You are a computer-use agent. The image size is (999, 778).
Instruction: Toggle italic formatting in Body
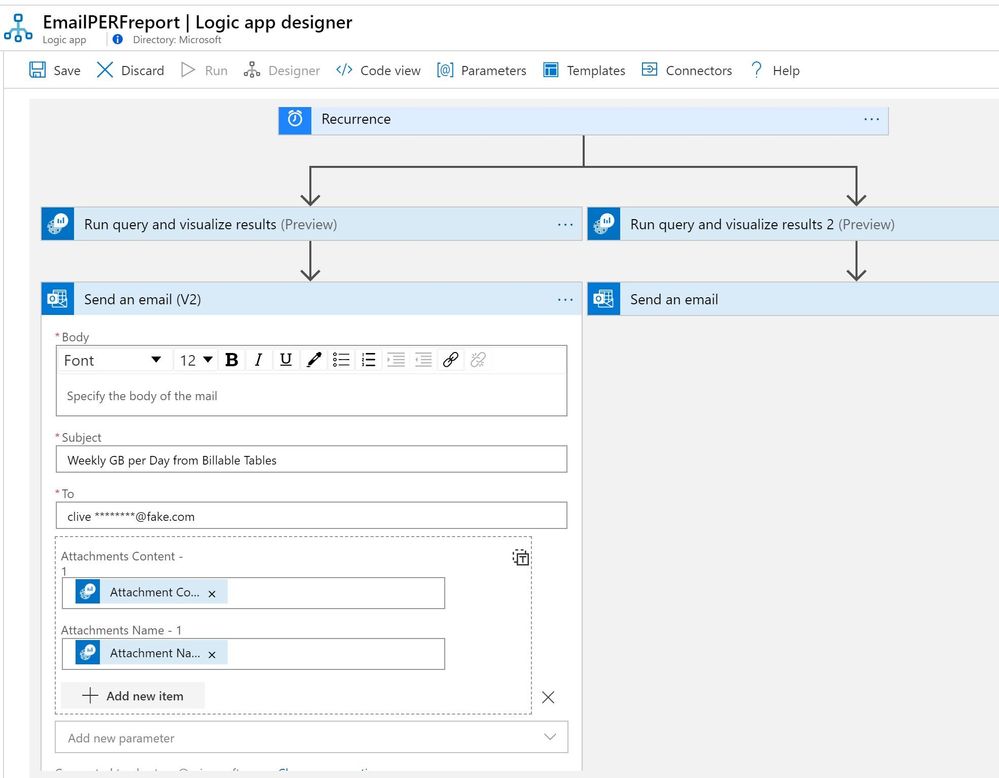click(x=258, y=360)
